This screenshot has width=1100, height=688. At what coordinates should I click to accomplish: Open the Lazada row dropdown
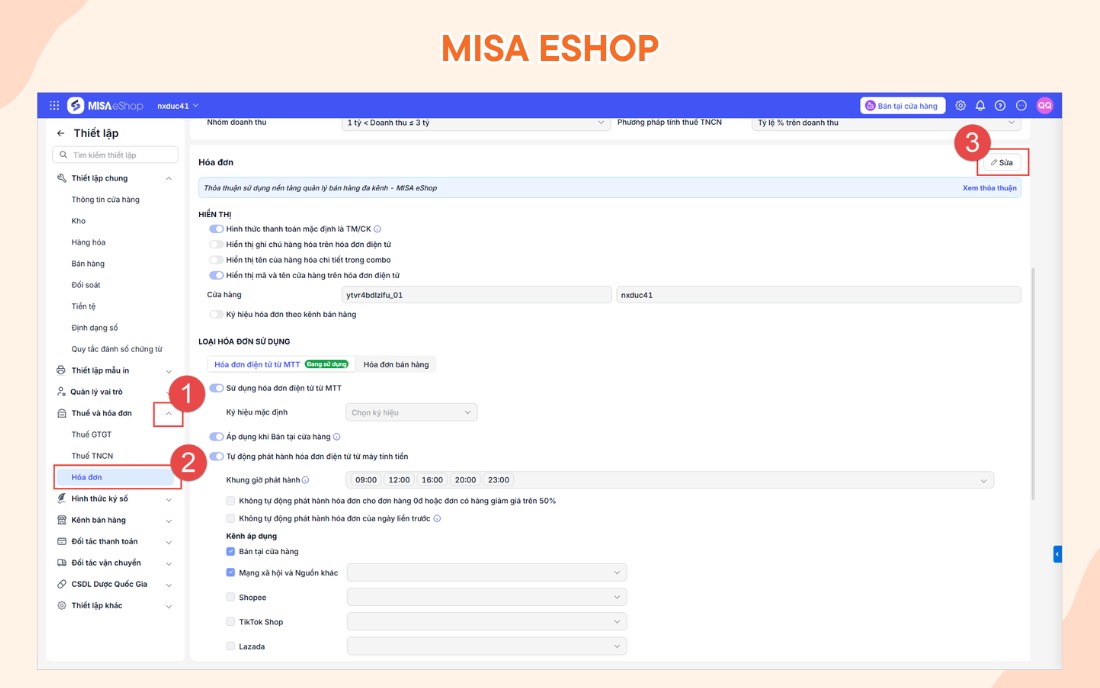tap(487, 646)
